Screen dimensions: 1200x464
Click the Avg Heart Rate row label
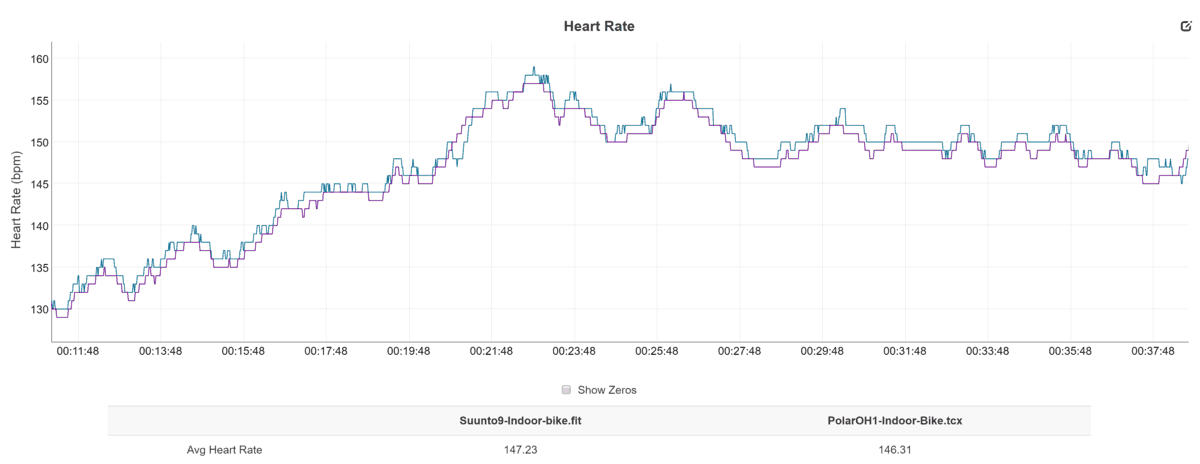(x=224, y=450)
